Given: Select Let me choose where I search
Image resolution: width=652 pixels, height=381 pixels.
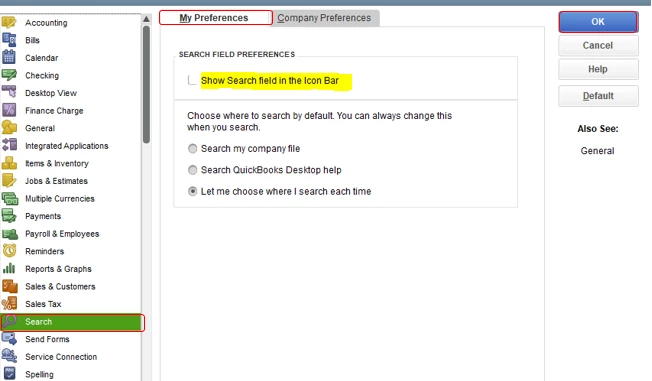Looking at the screenshot, I should (193, 191).
